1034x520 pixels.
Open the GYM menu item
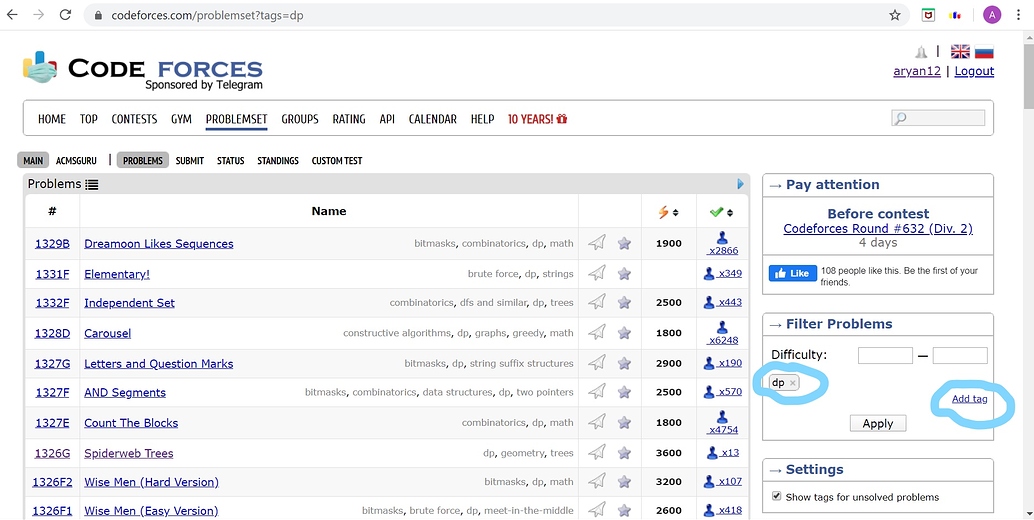pyautogui.click(x=181, y=119)
